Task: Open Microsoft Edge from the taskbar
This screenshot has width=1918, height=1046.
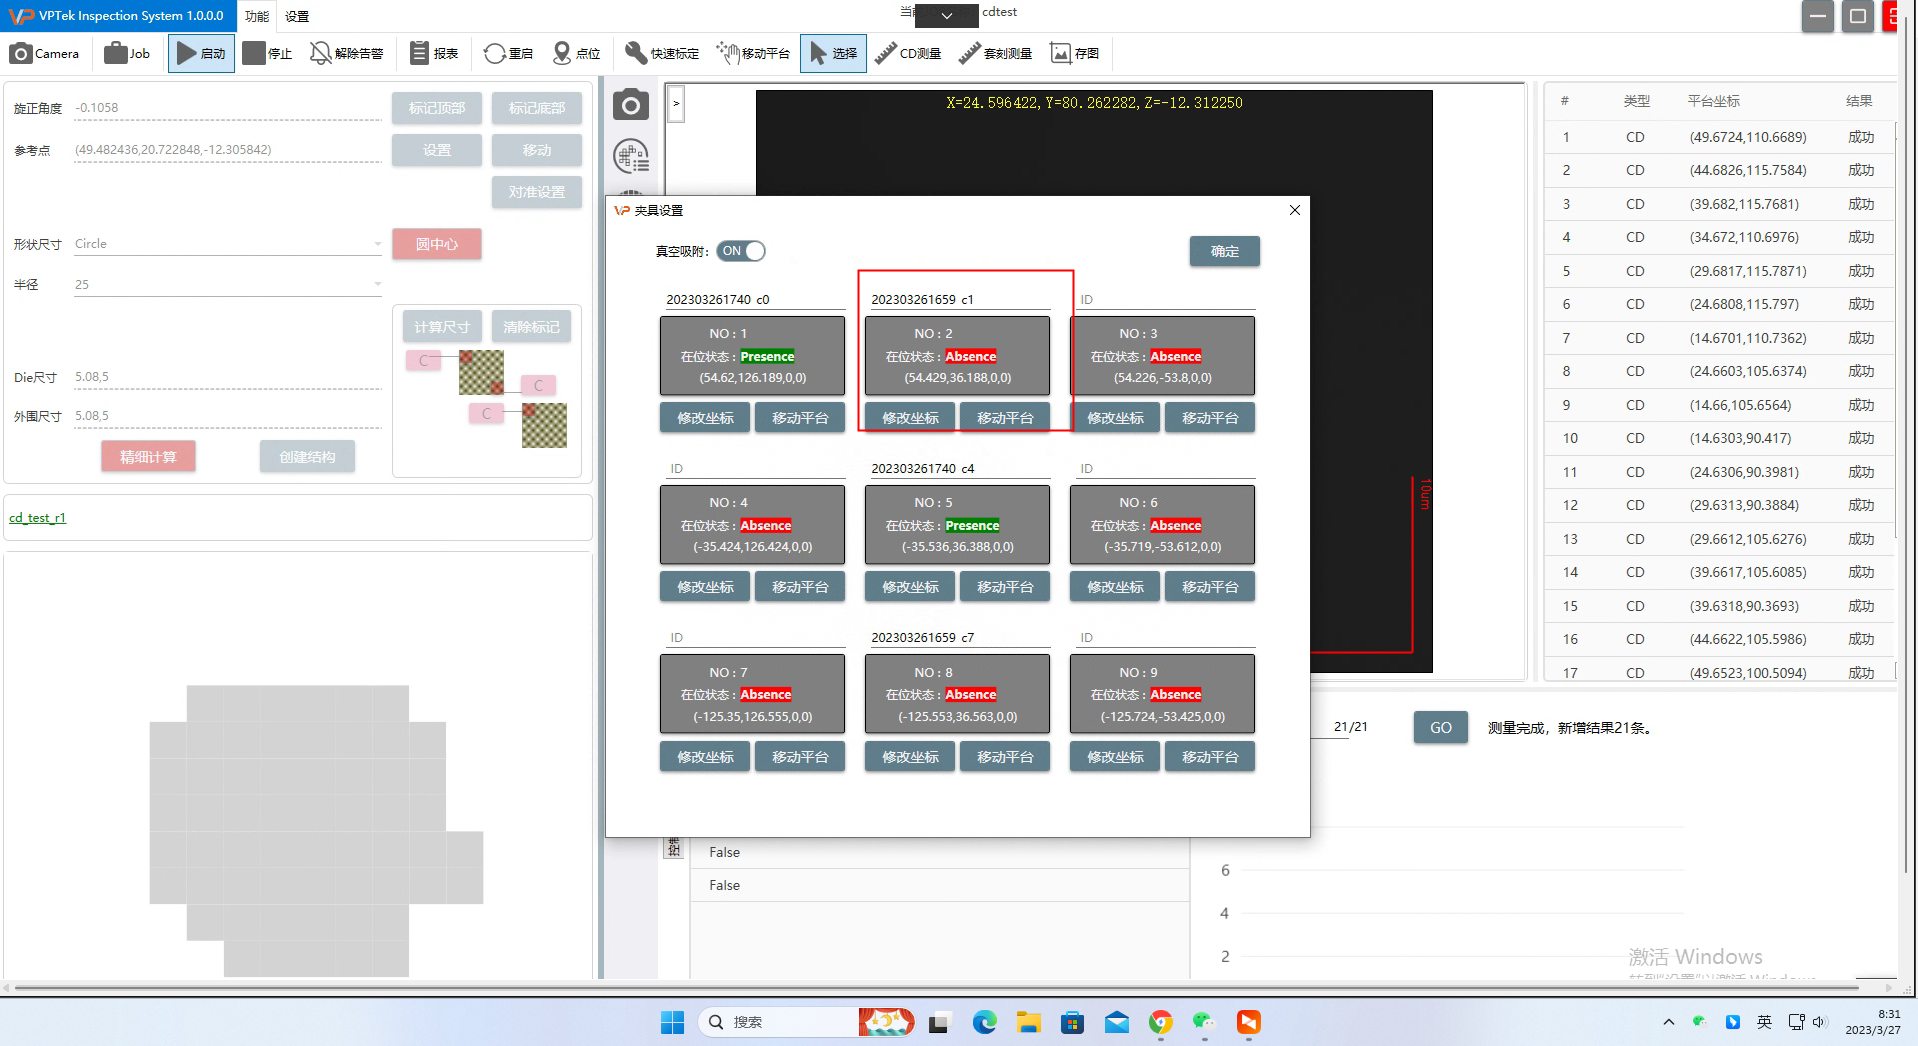Action: (985, 1022)
